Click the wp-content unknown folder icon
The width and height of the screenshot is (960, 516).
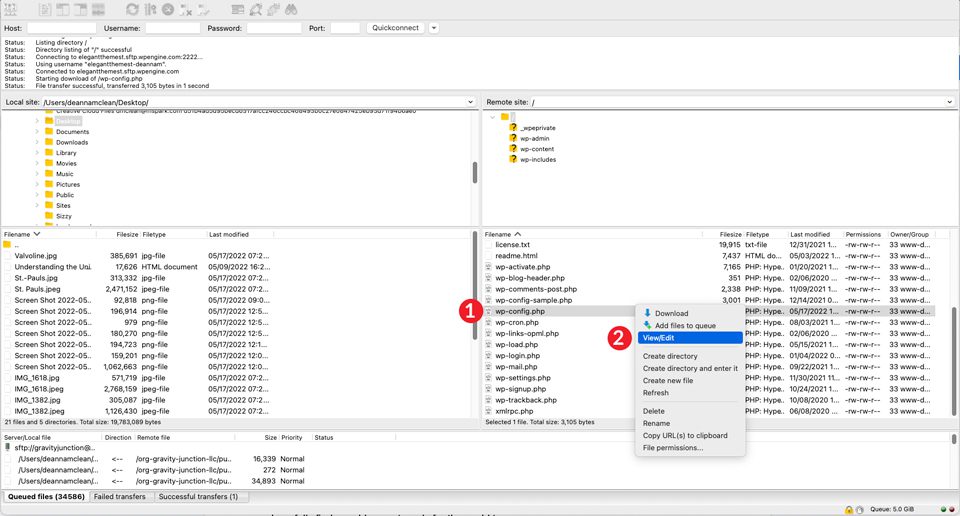[x=514, y=149]
